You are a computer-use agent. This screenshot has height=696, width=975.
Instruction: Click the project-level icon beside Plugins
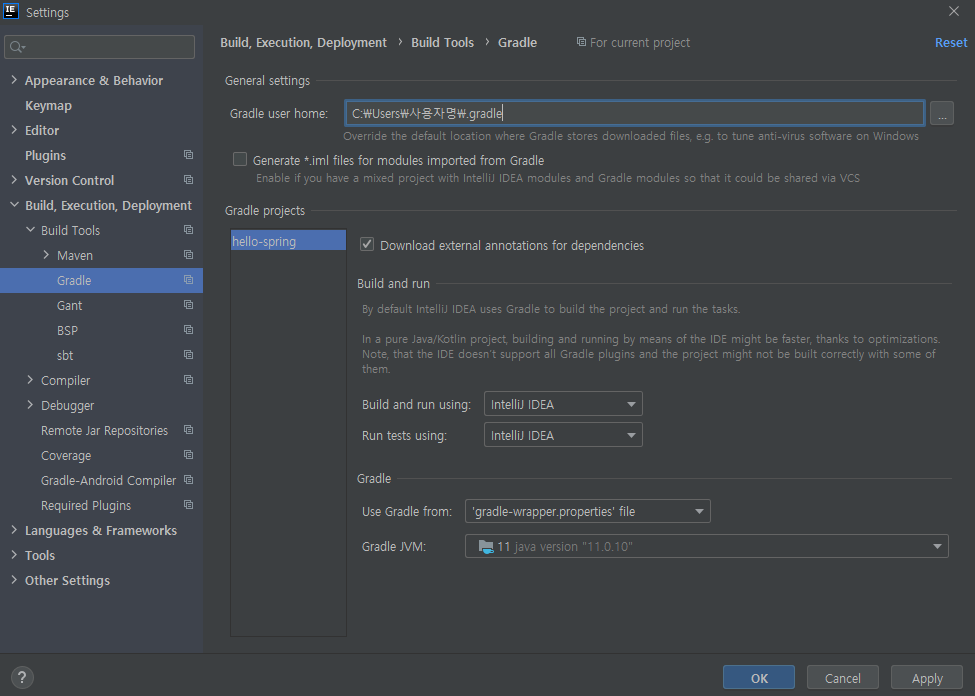(x=188, y=155)
